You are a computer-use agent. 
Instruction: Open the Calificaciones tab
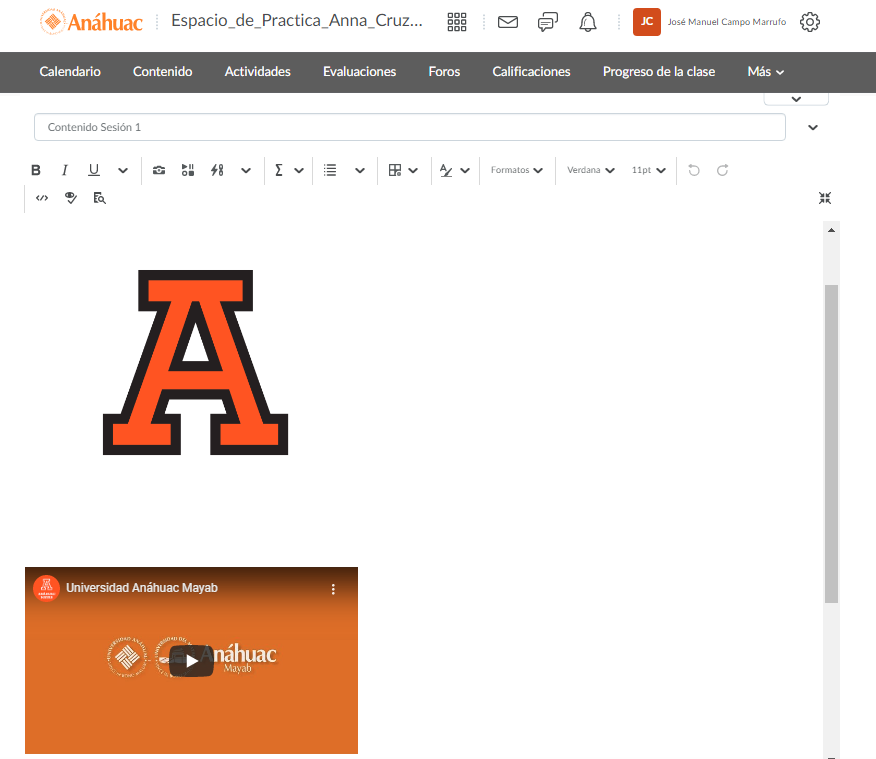(x=531, y=72)
